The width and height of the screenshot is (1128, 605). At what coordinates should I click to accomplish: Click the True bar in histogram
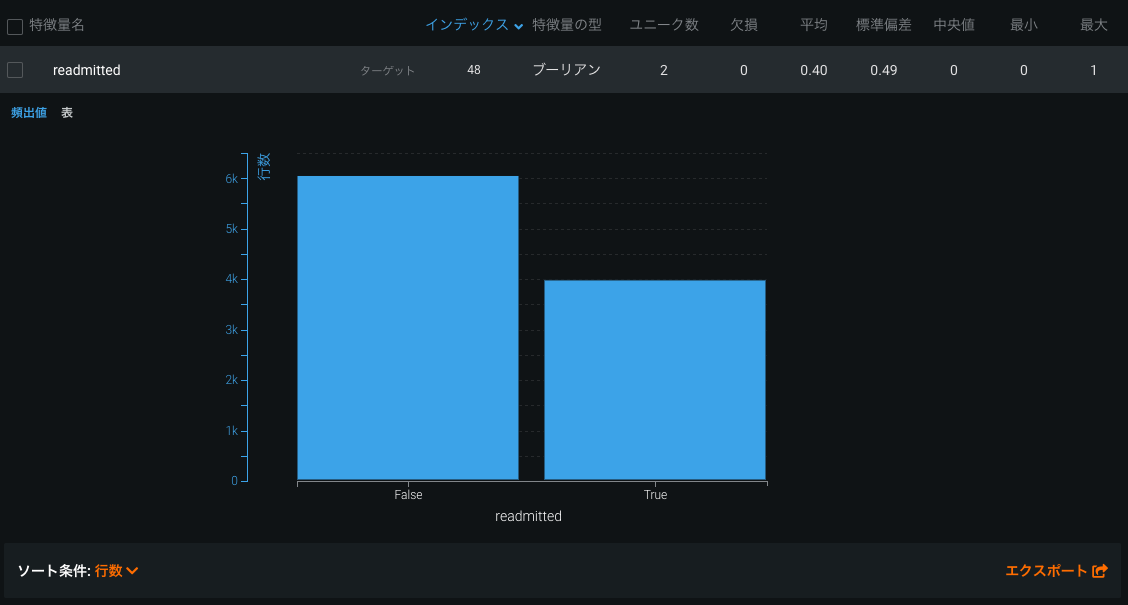(x=655, y=380)
